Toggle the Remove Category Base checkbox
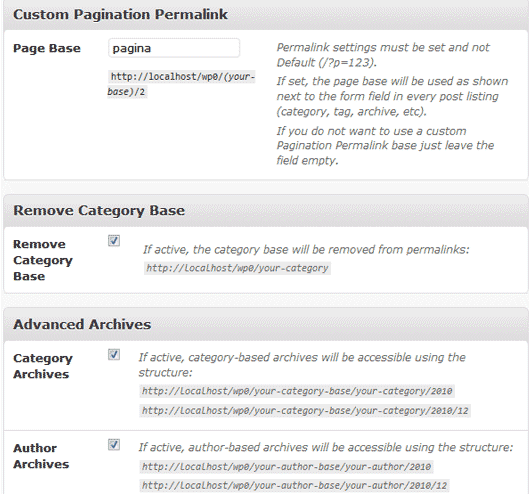 (x=114, y=241)
